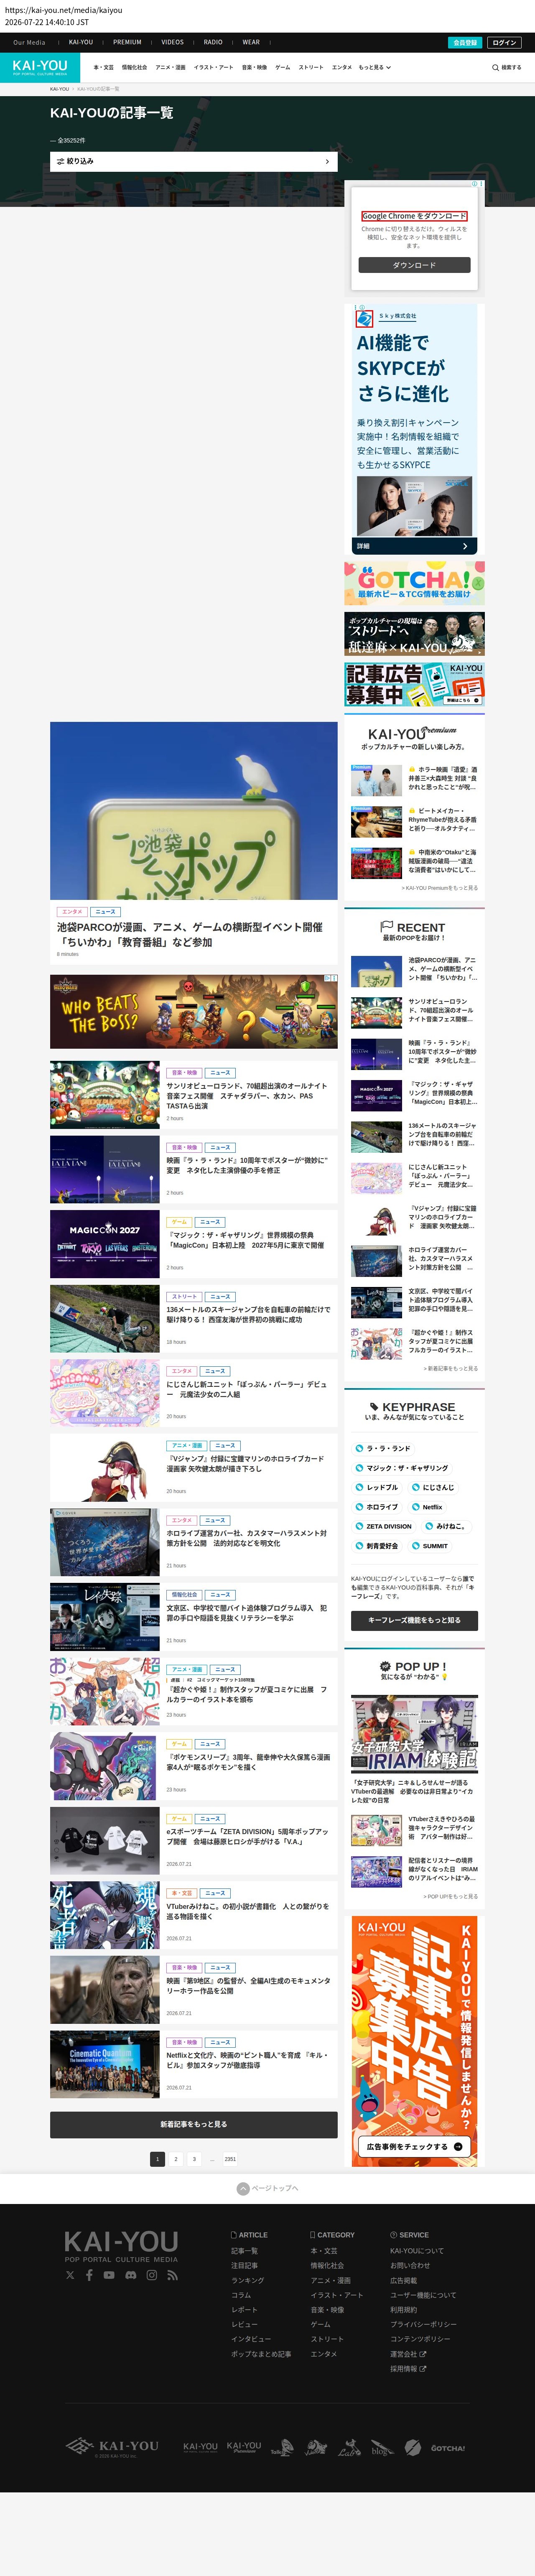Click the KAI-YOU breadcrumb link
Screen dimensions: 535x2576
pyautogui.click(x=60, y=89)
